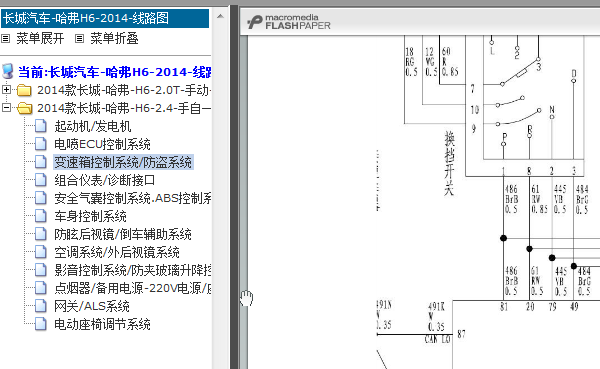Click the page icon beside 电喷ECU控制系统
Viewport: 600px width, 369px height.
(41, 144)
